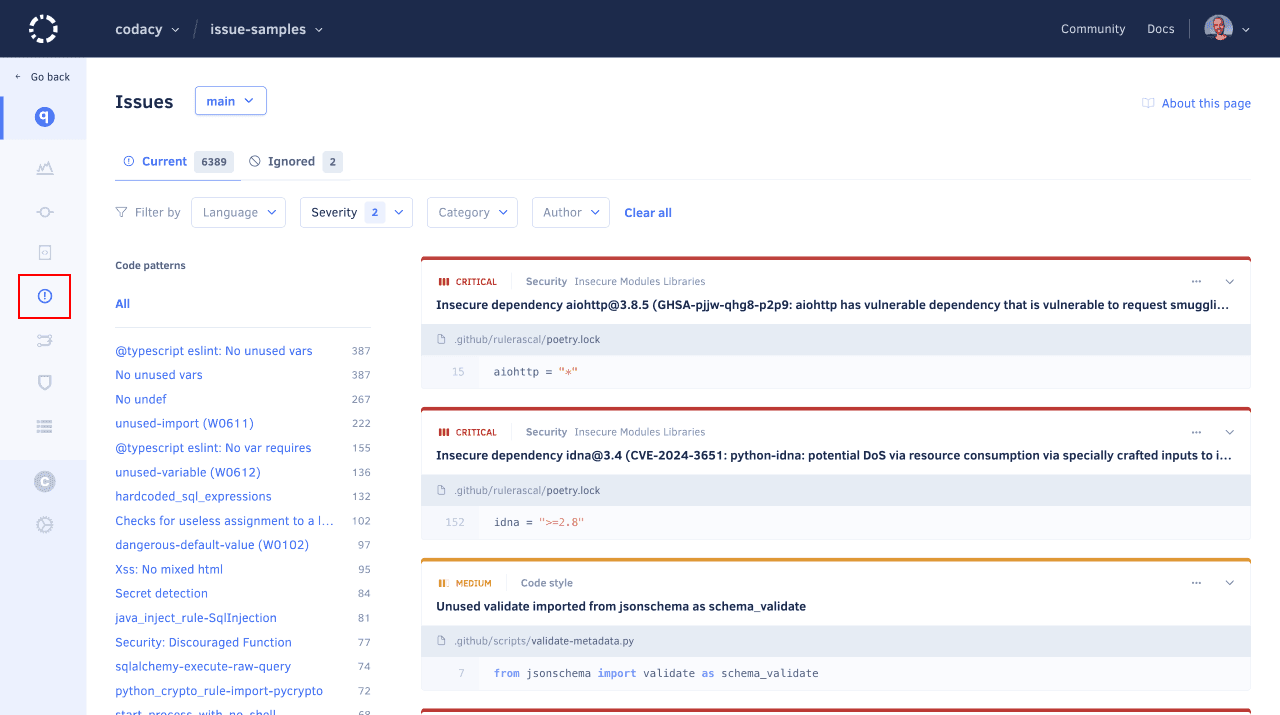Open the Pull requests sidebar icon

tap(44, 341)
